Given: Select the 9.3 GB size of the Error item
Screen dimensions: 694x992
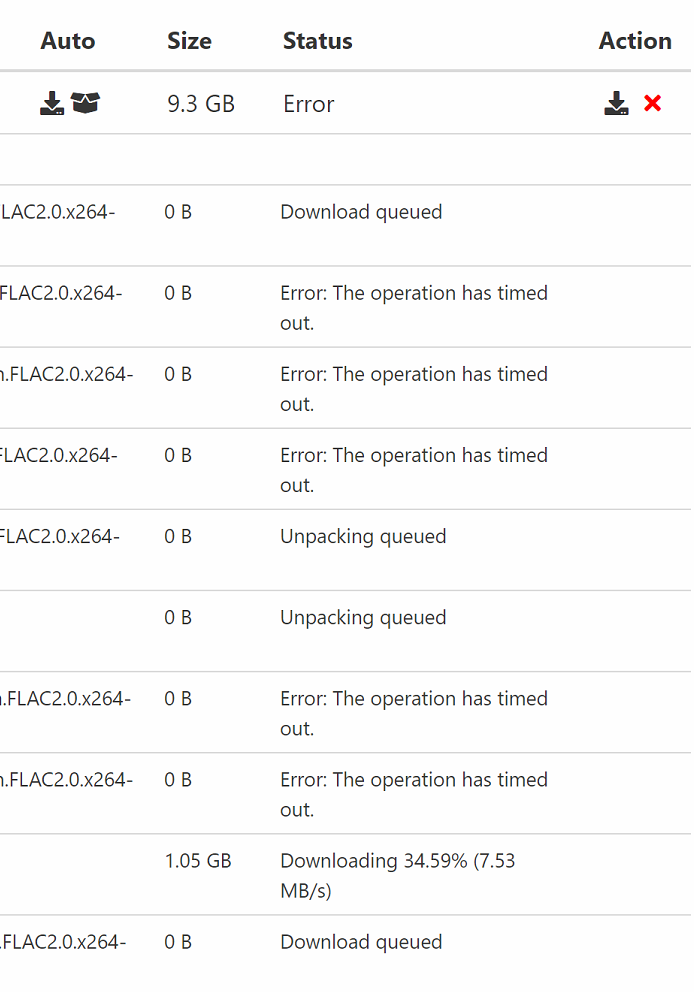Looking at the screenshot, I should point(199,104).
